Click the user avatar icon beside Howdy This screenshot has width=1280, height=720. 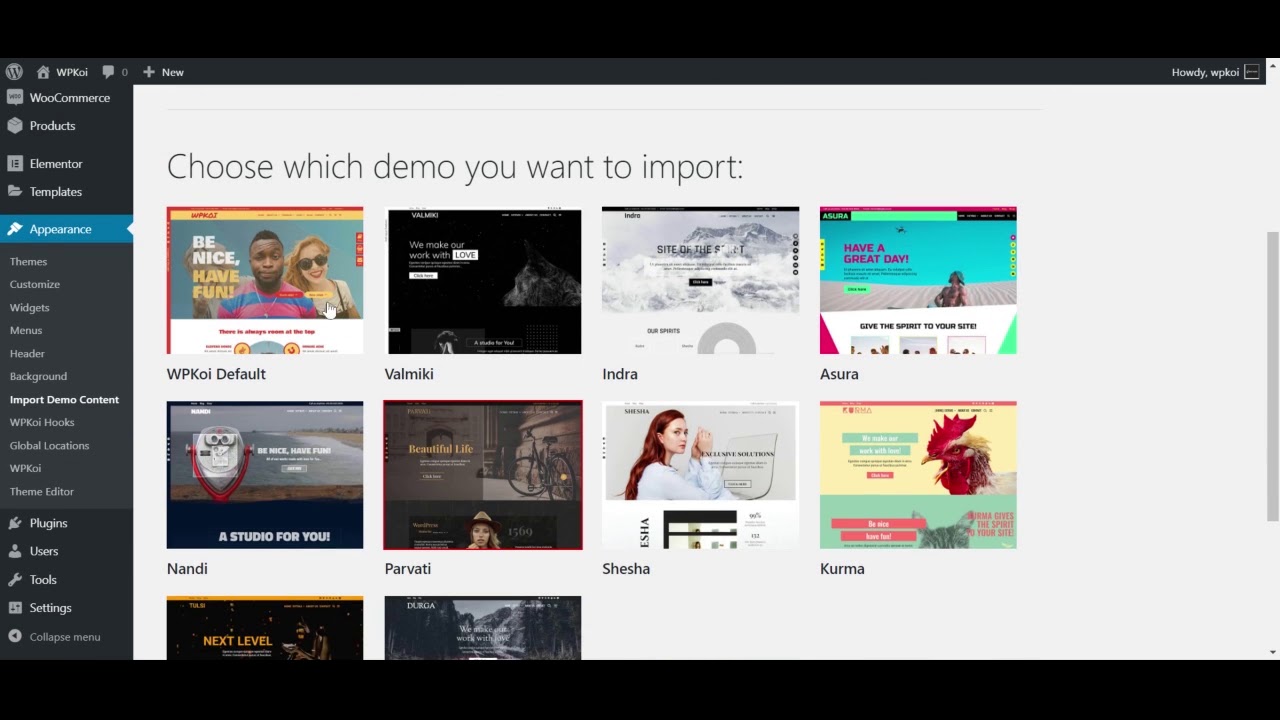1251,72
